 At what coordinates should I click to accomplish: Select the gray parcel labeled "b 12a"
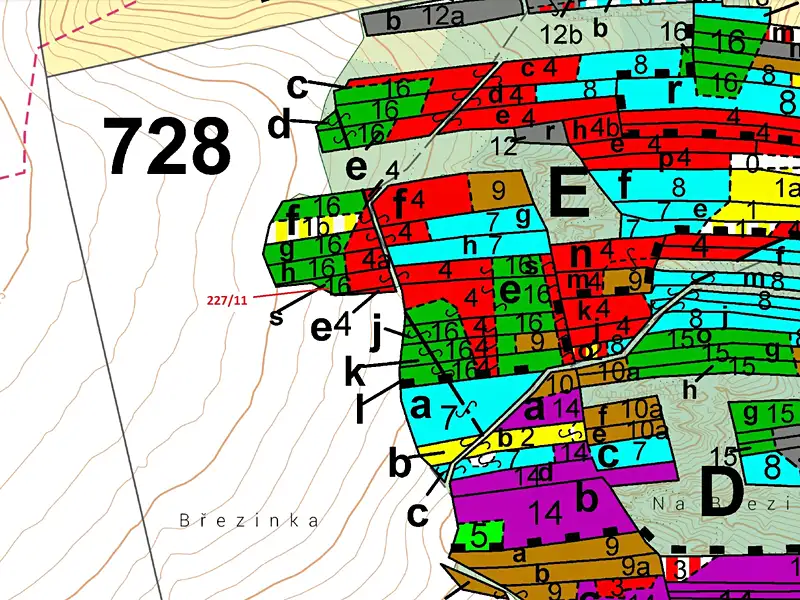pyautogui.click(x=443, y=19)
